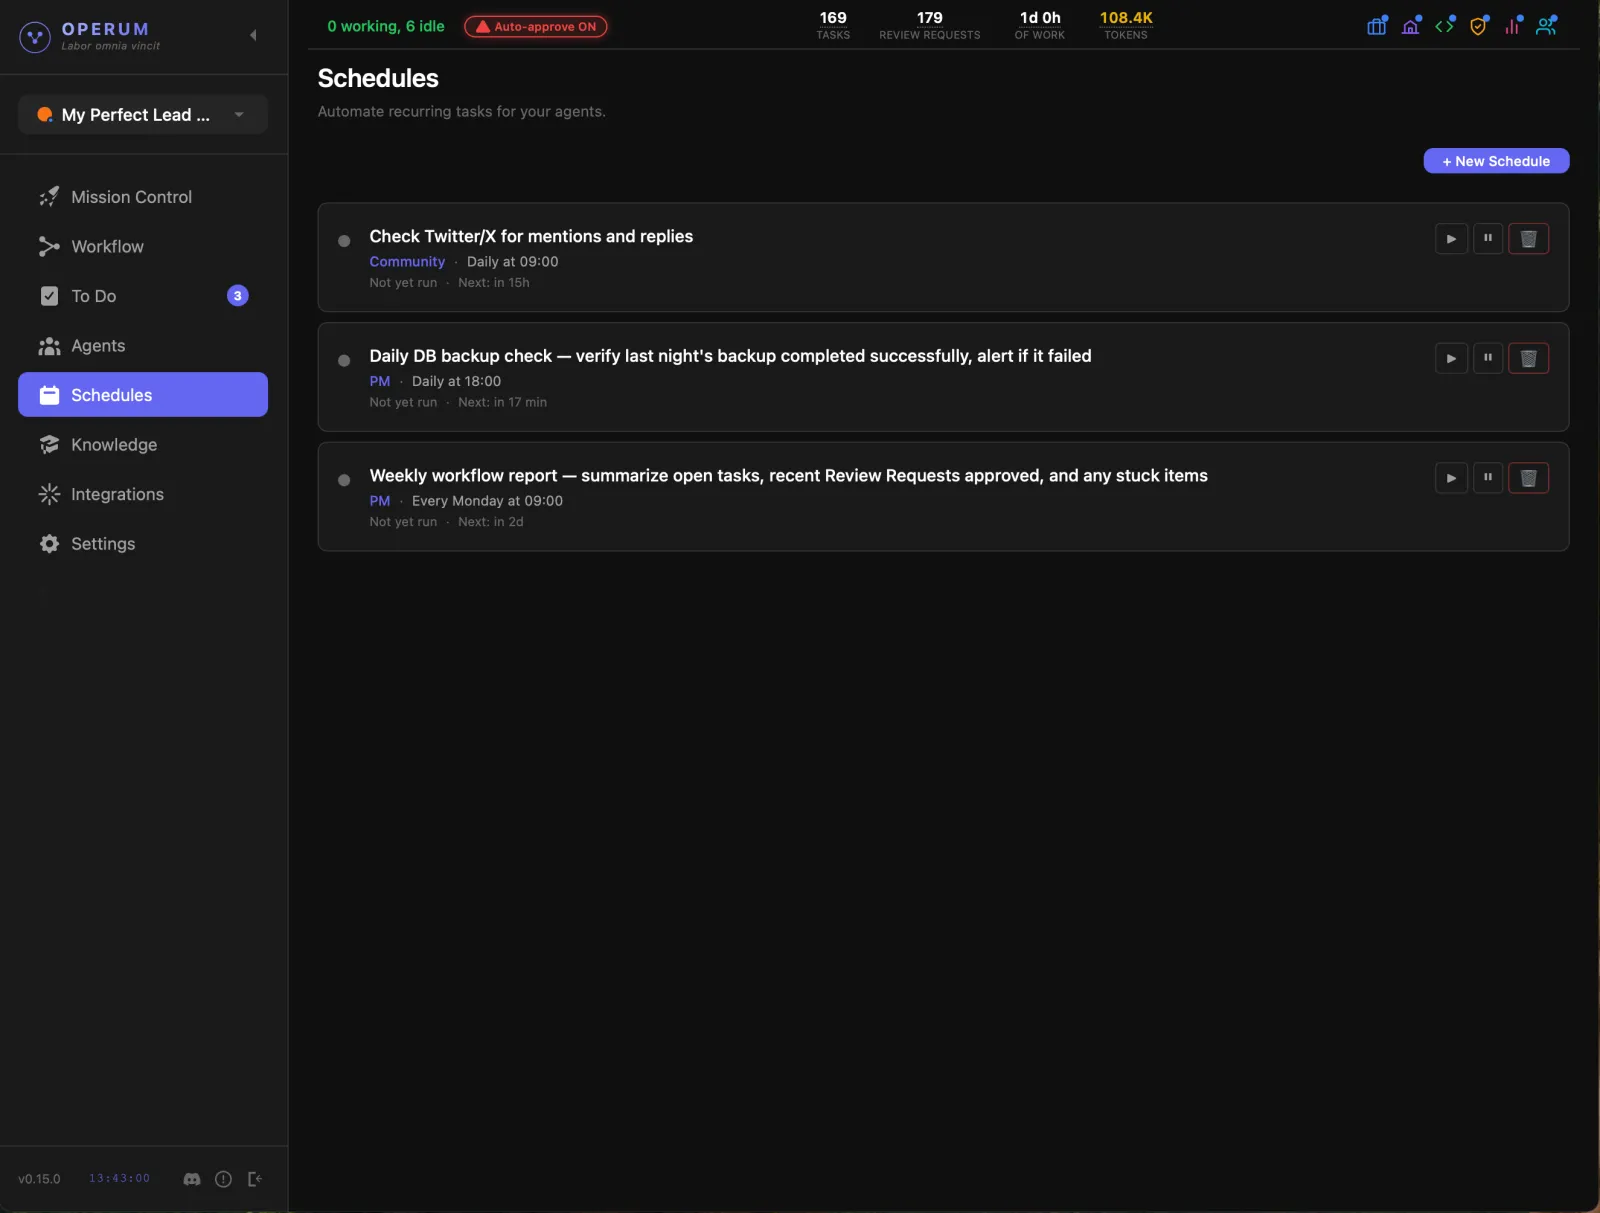Pause the Weekly workflow report schedule

pos(1488,478)
